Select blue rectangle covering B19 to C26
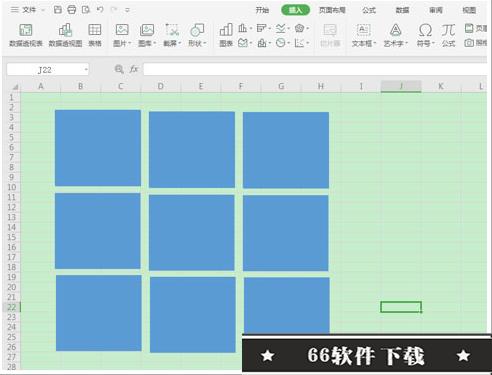492x375 pixels. point(99,313)
